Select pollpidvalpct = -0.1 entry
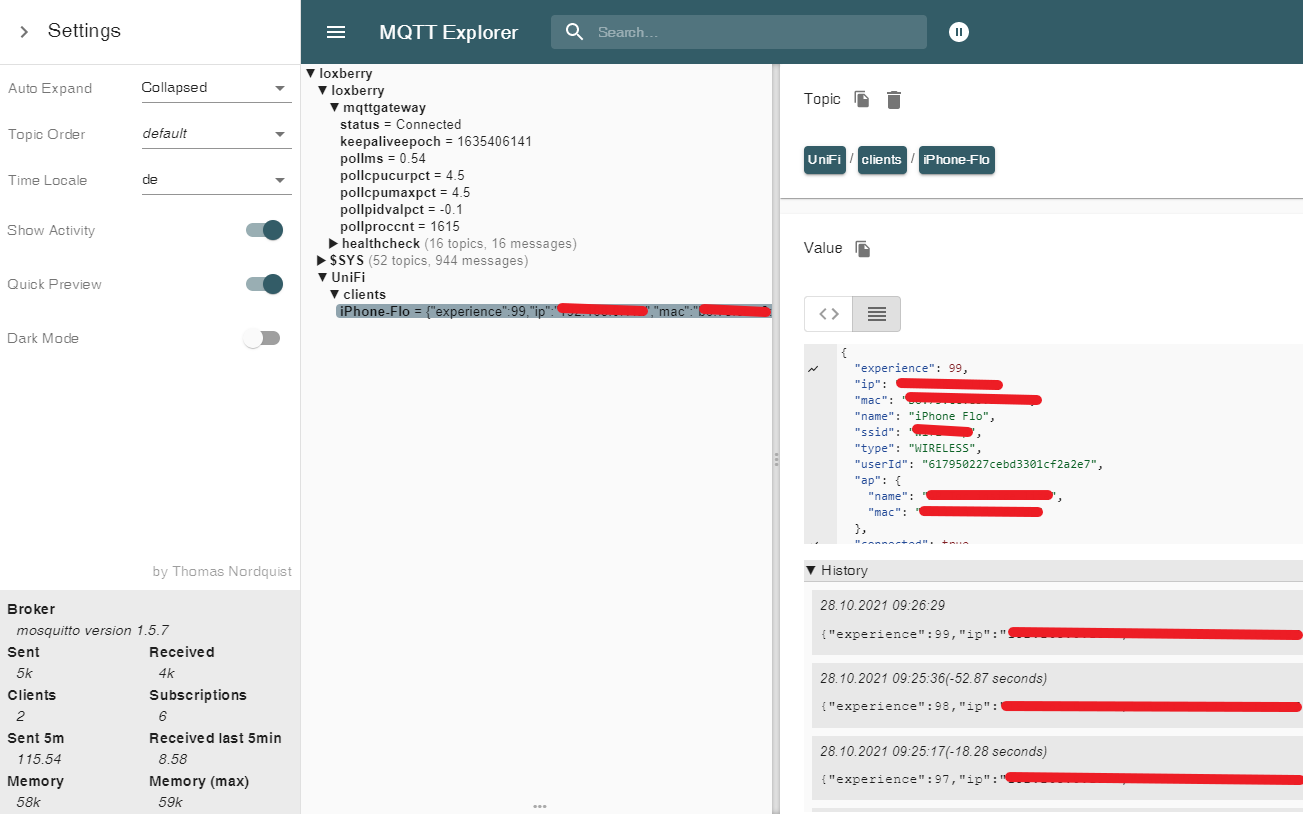The width and height of the screenshot is (1303, 814). pos(401,209)
